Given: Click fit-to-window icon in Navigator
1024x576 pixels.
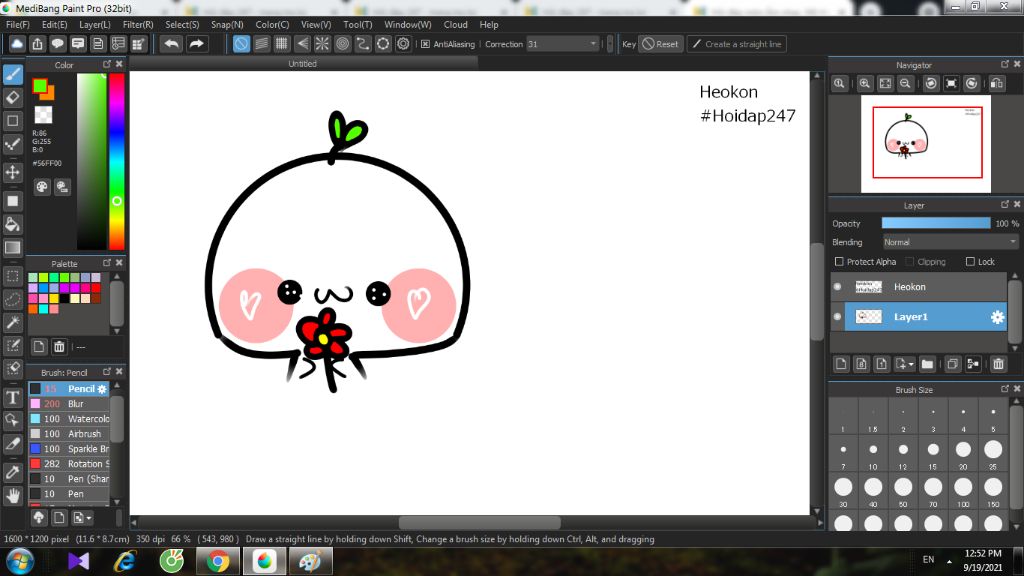Looking at the screenshot, I should pos(885,84).
